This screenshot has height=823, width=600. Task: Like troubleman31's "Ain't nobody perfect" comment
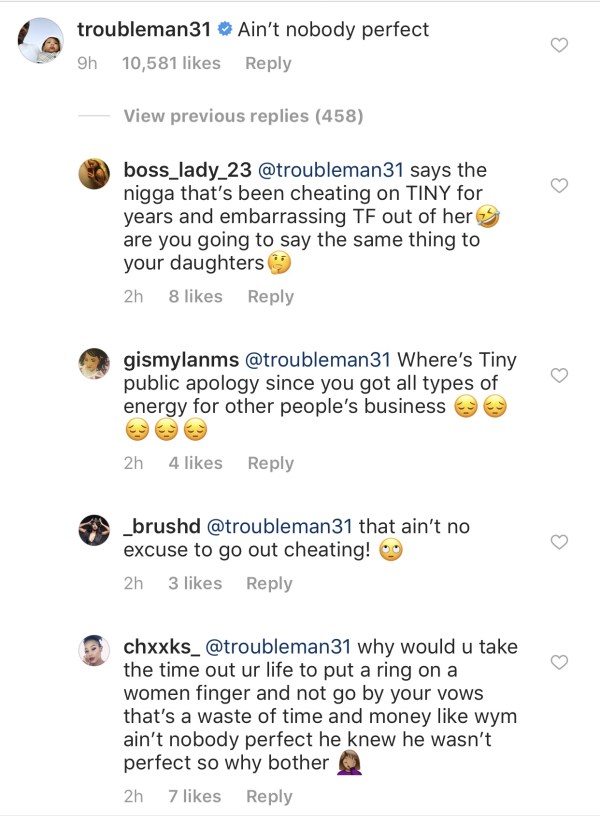coord(560,44)
